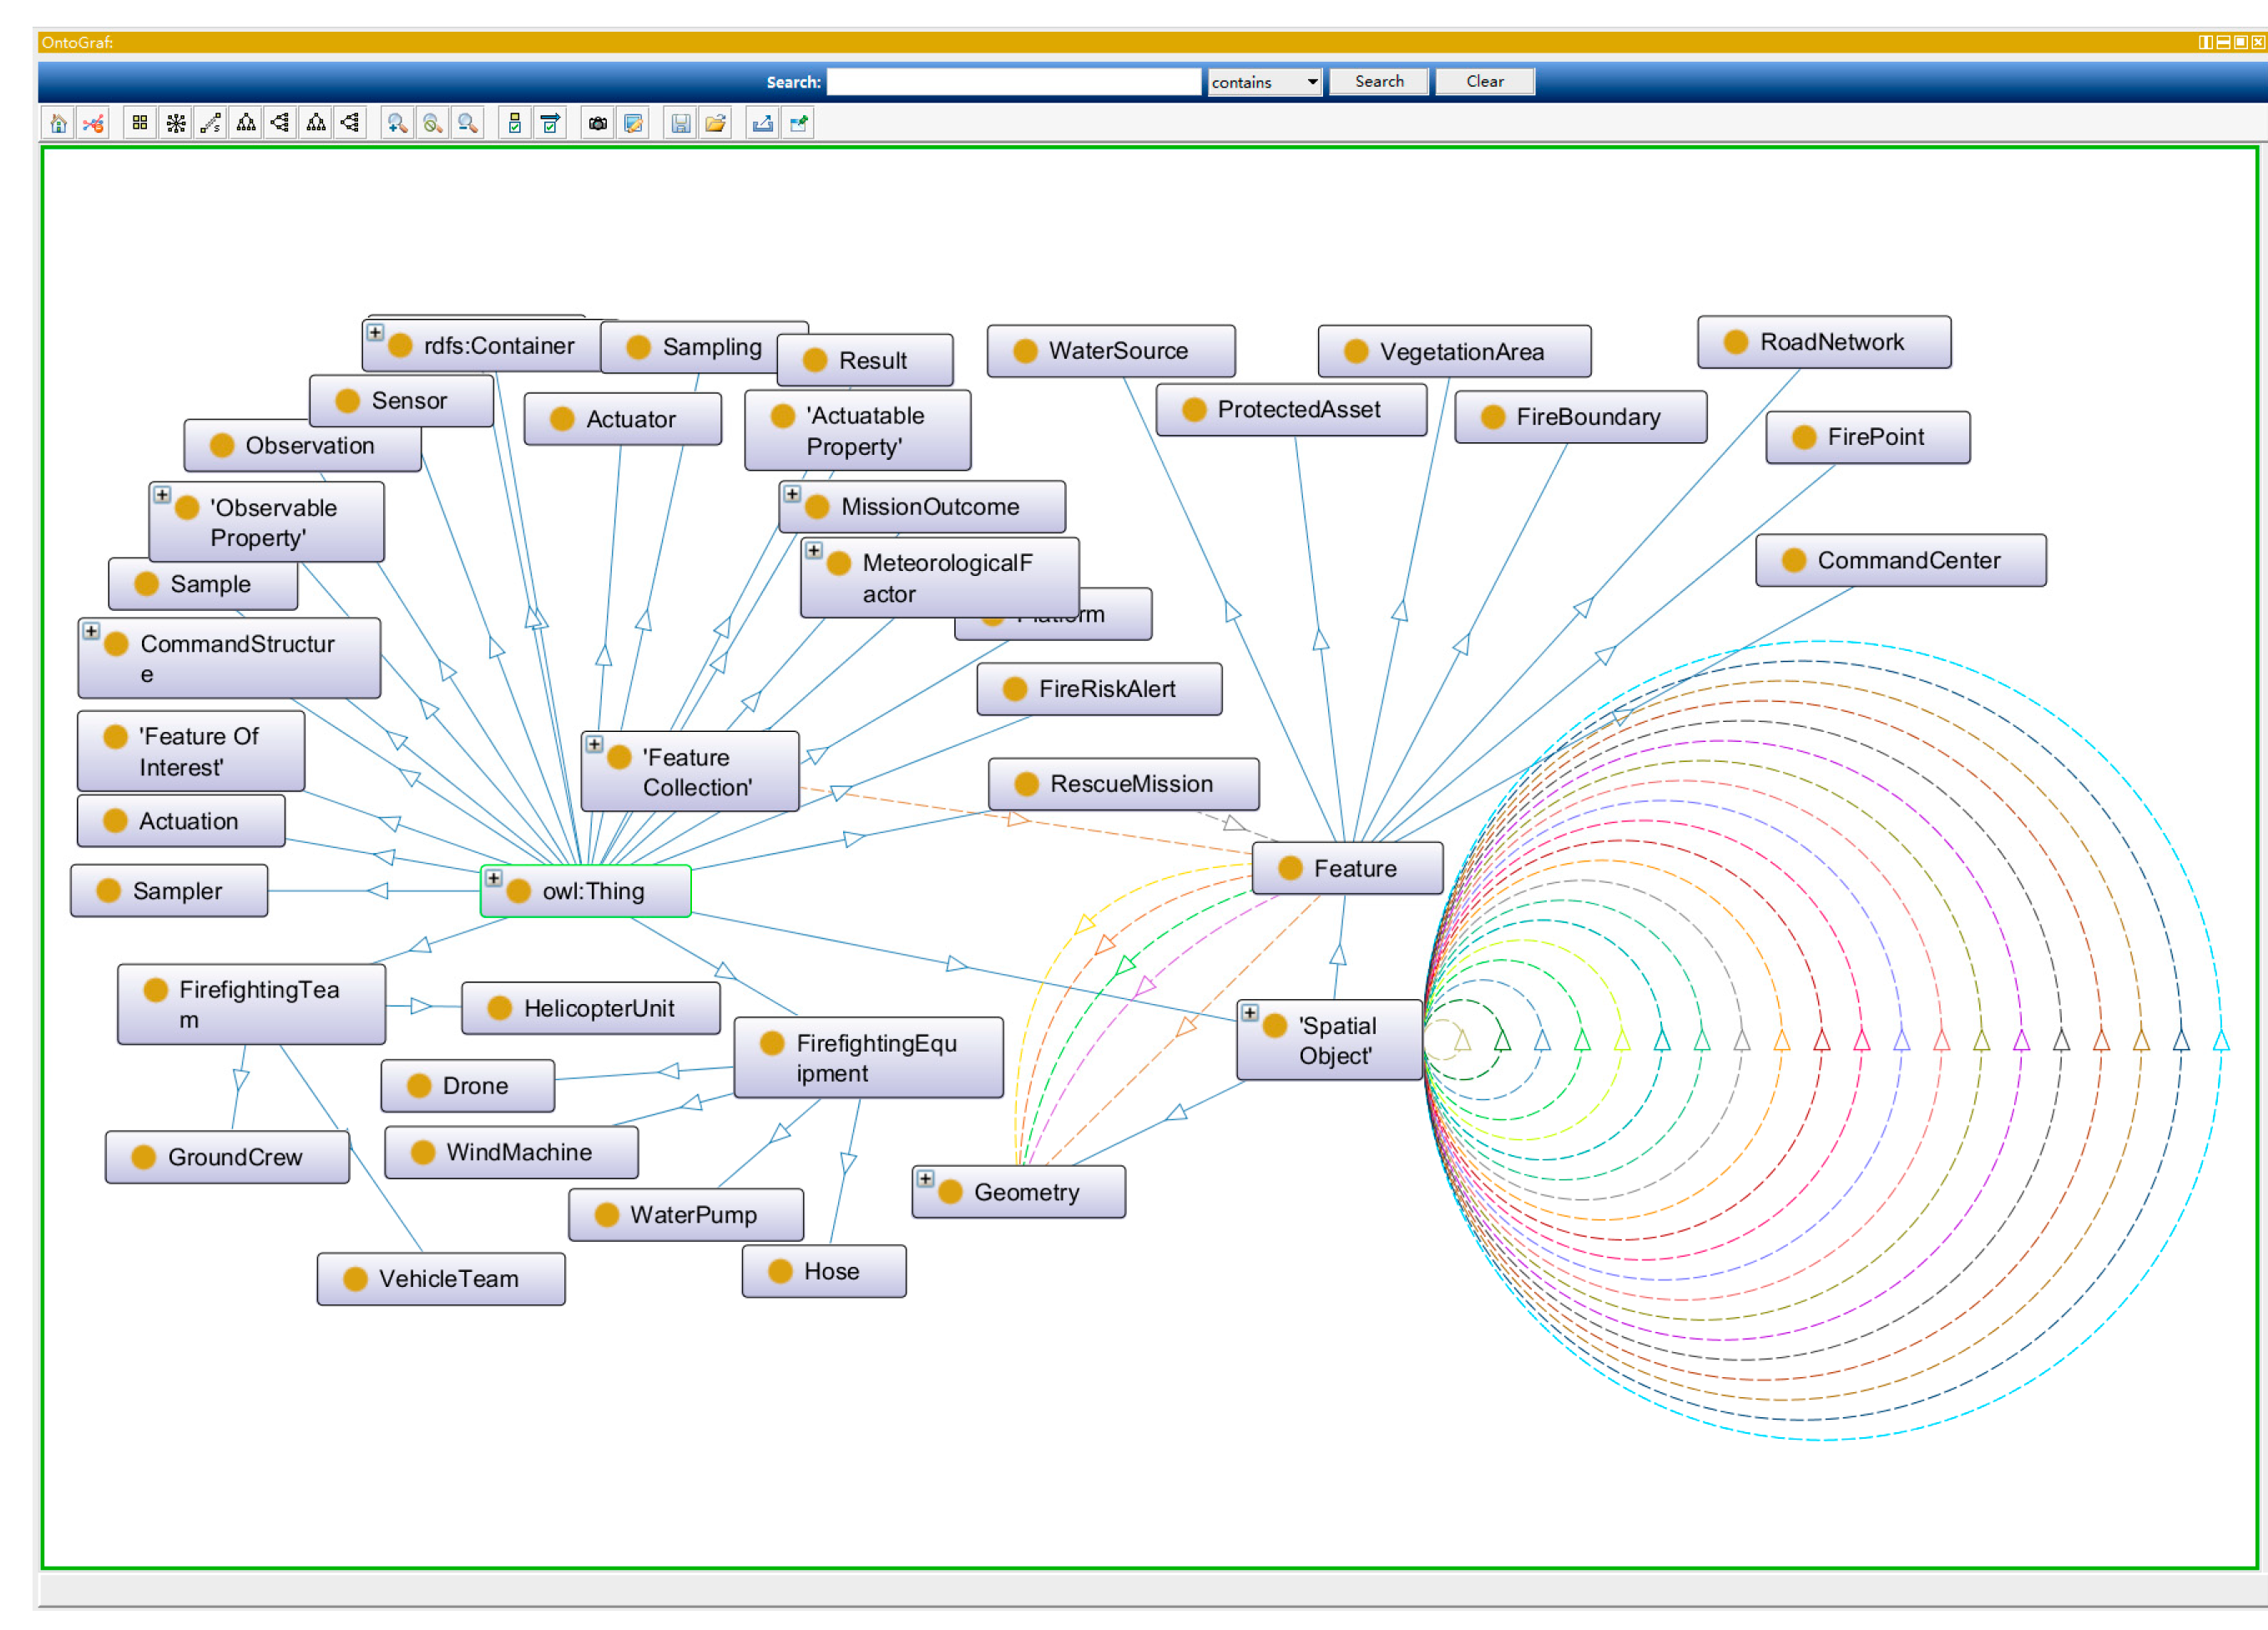Click the Clear button
The width and height of the screenshot is (2268, 1630).
(x=1484, y=82)
